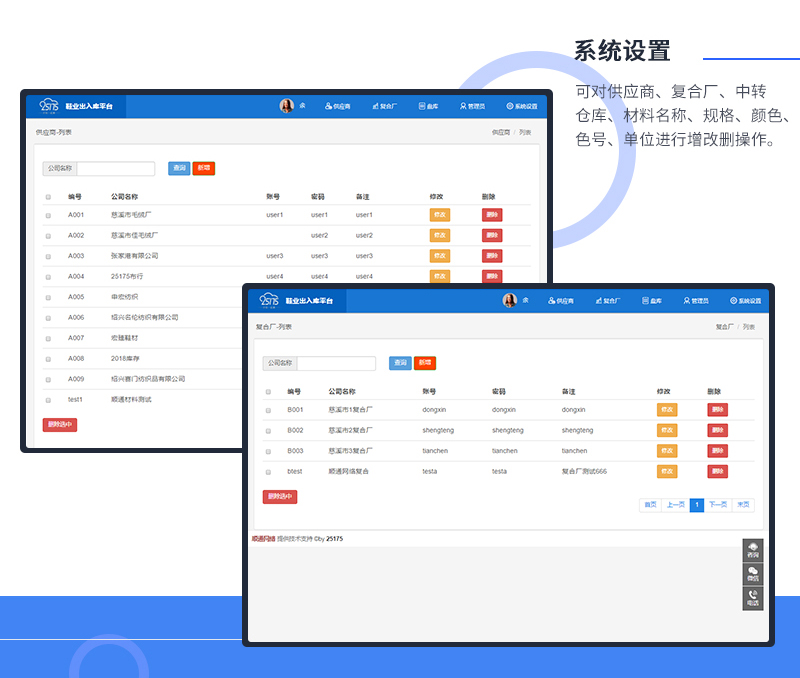This screenshot has height=678, width=800.
Task: Toggle select-all checkbox in 复合厂 table header
Action: click(x=268, y=392)
